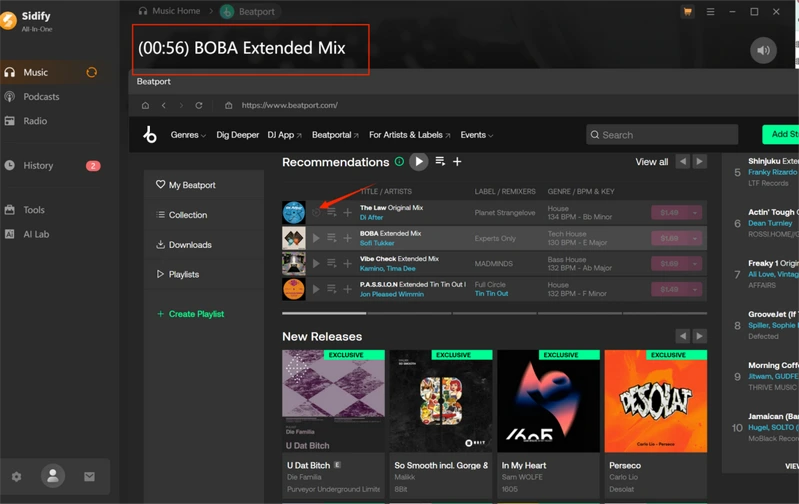Reload the Beatport page
The height and width of the screenshot is (504, 799).
coord(199,105)
